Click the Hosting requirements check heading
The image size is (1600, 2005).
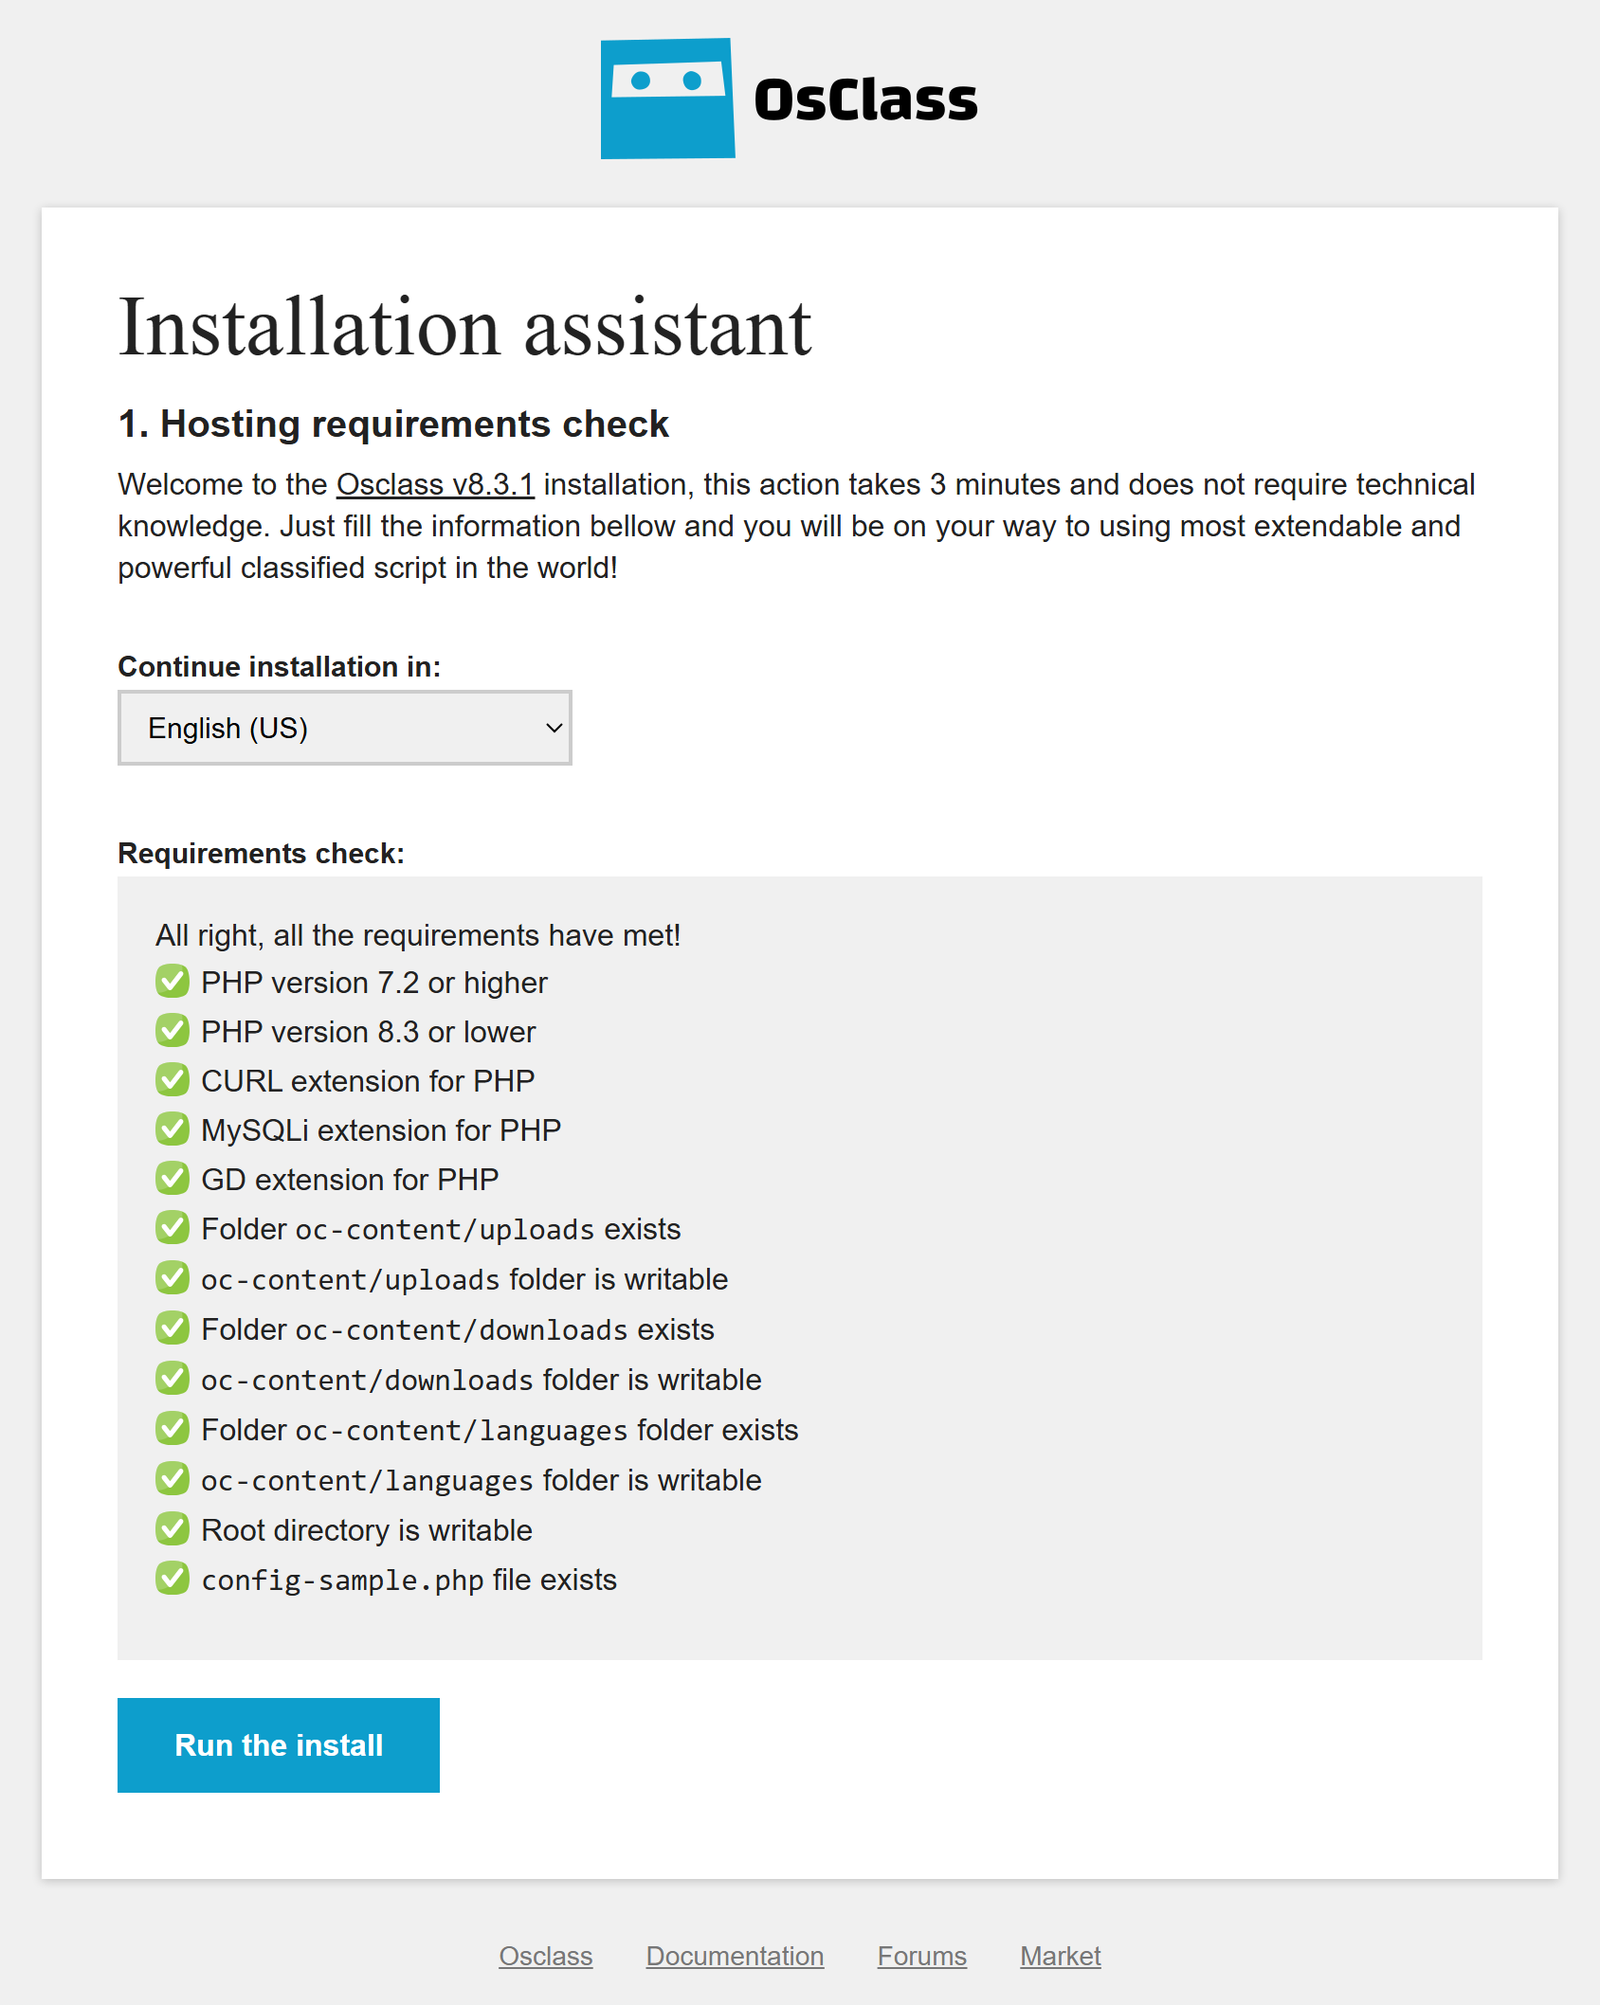393,424
